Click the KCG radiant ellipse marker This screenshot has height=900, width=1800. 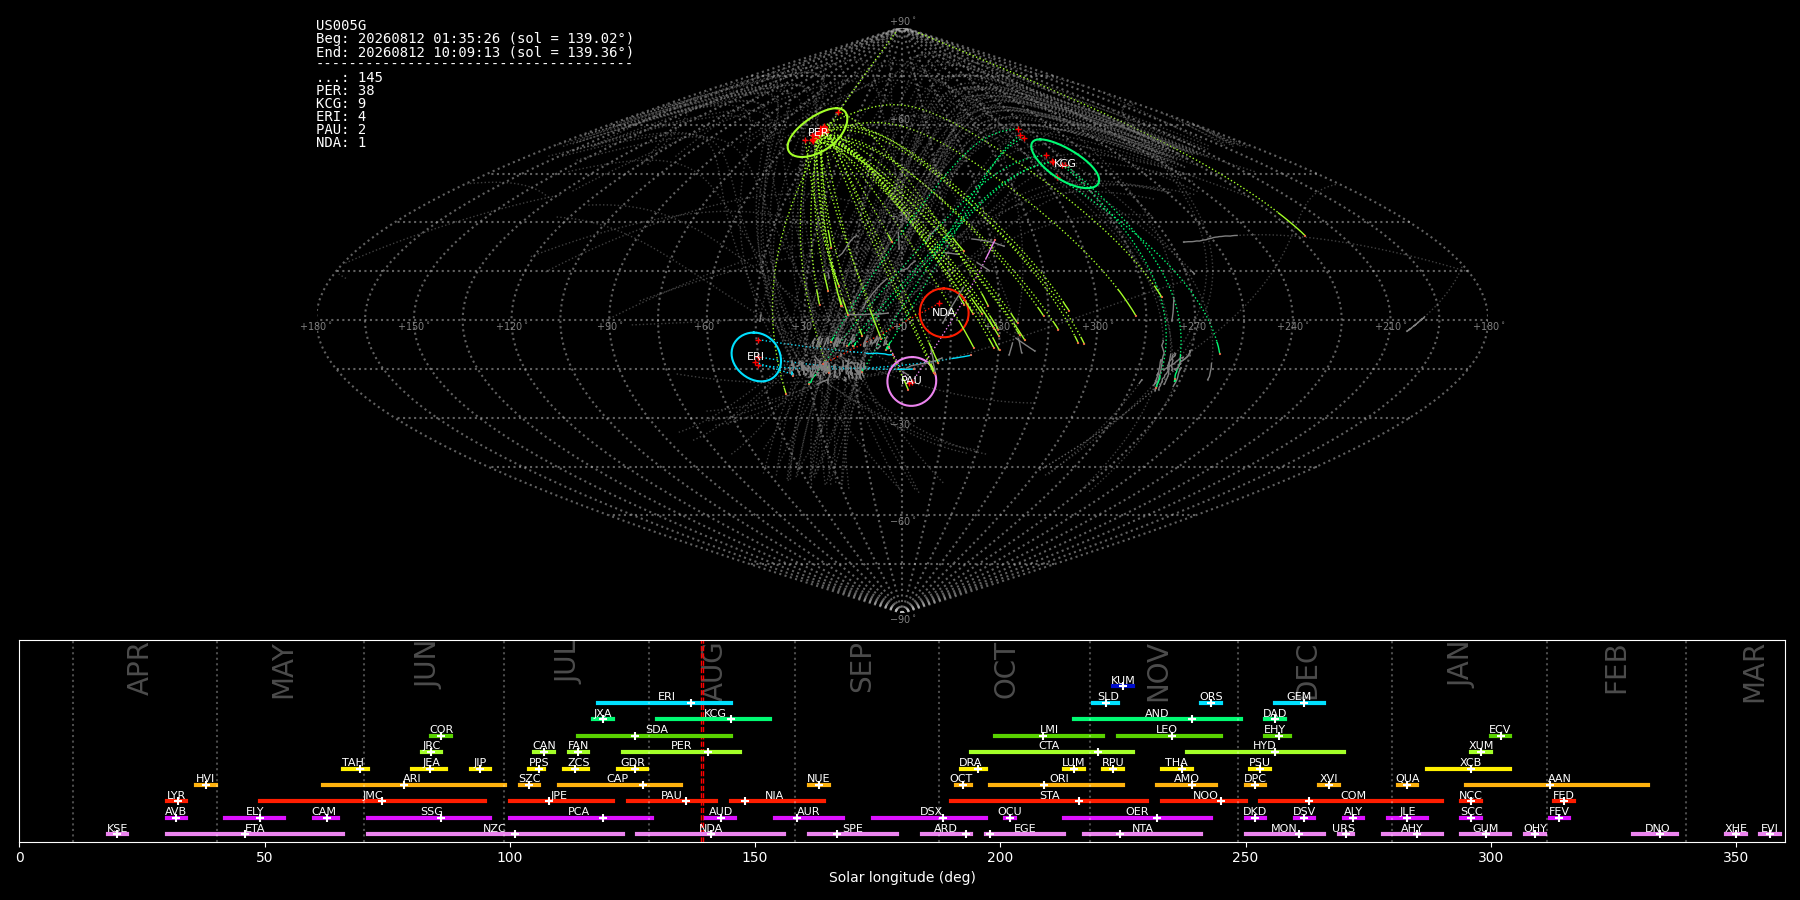point(1065,164)
